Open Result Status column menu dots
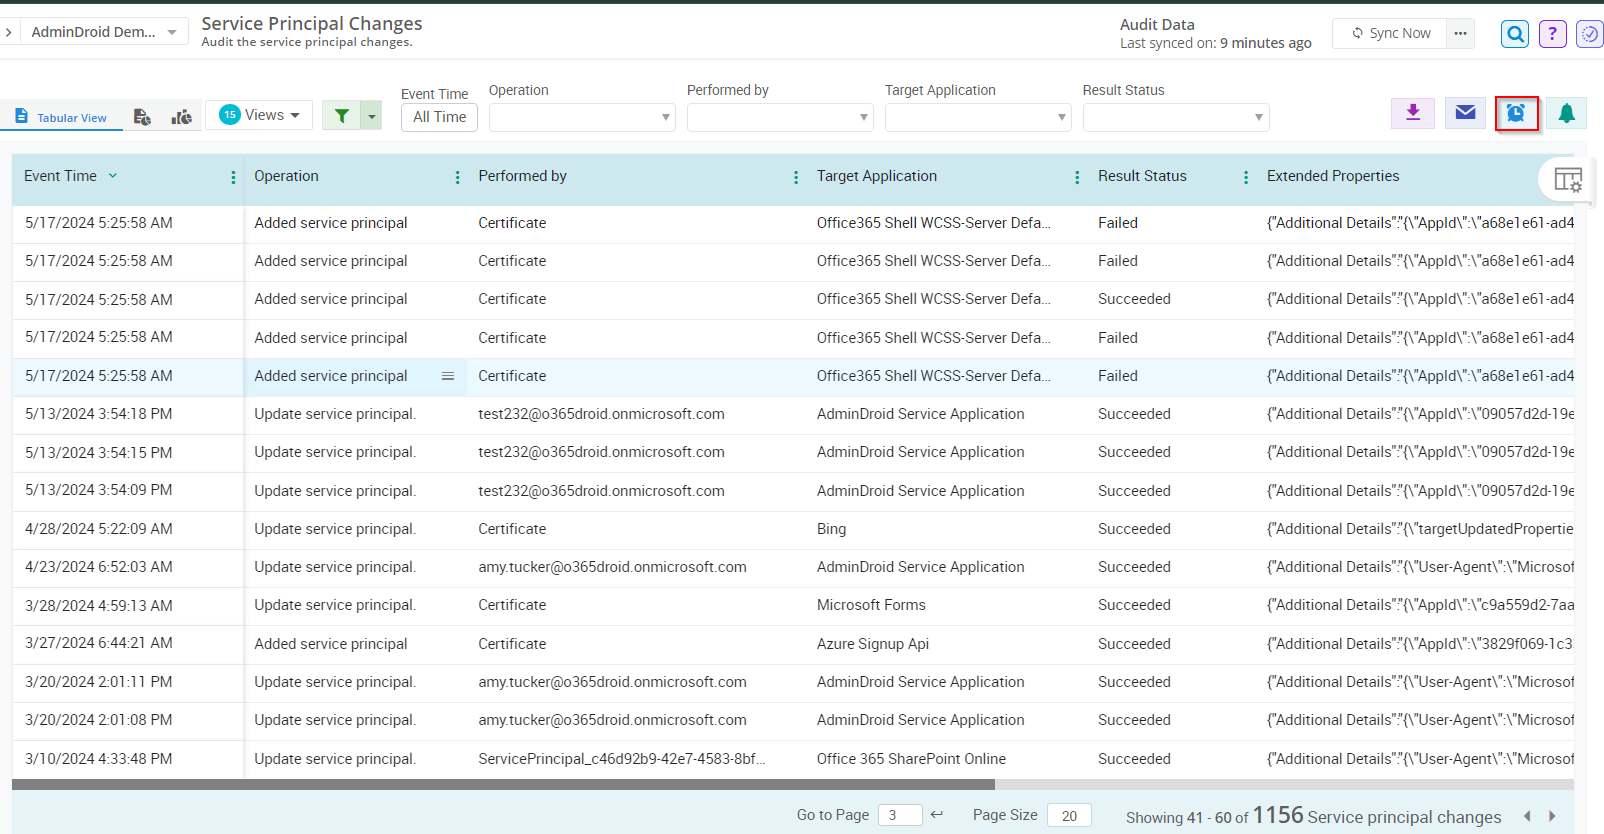 tap(1245, 177)
